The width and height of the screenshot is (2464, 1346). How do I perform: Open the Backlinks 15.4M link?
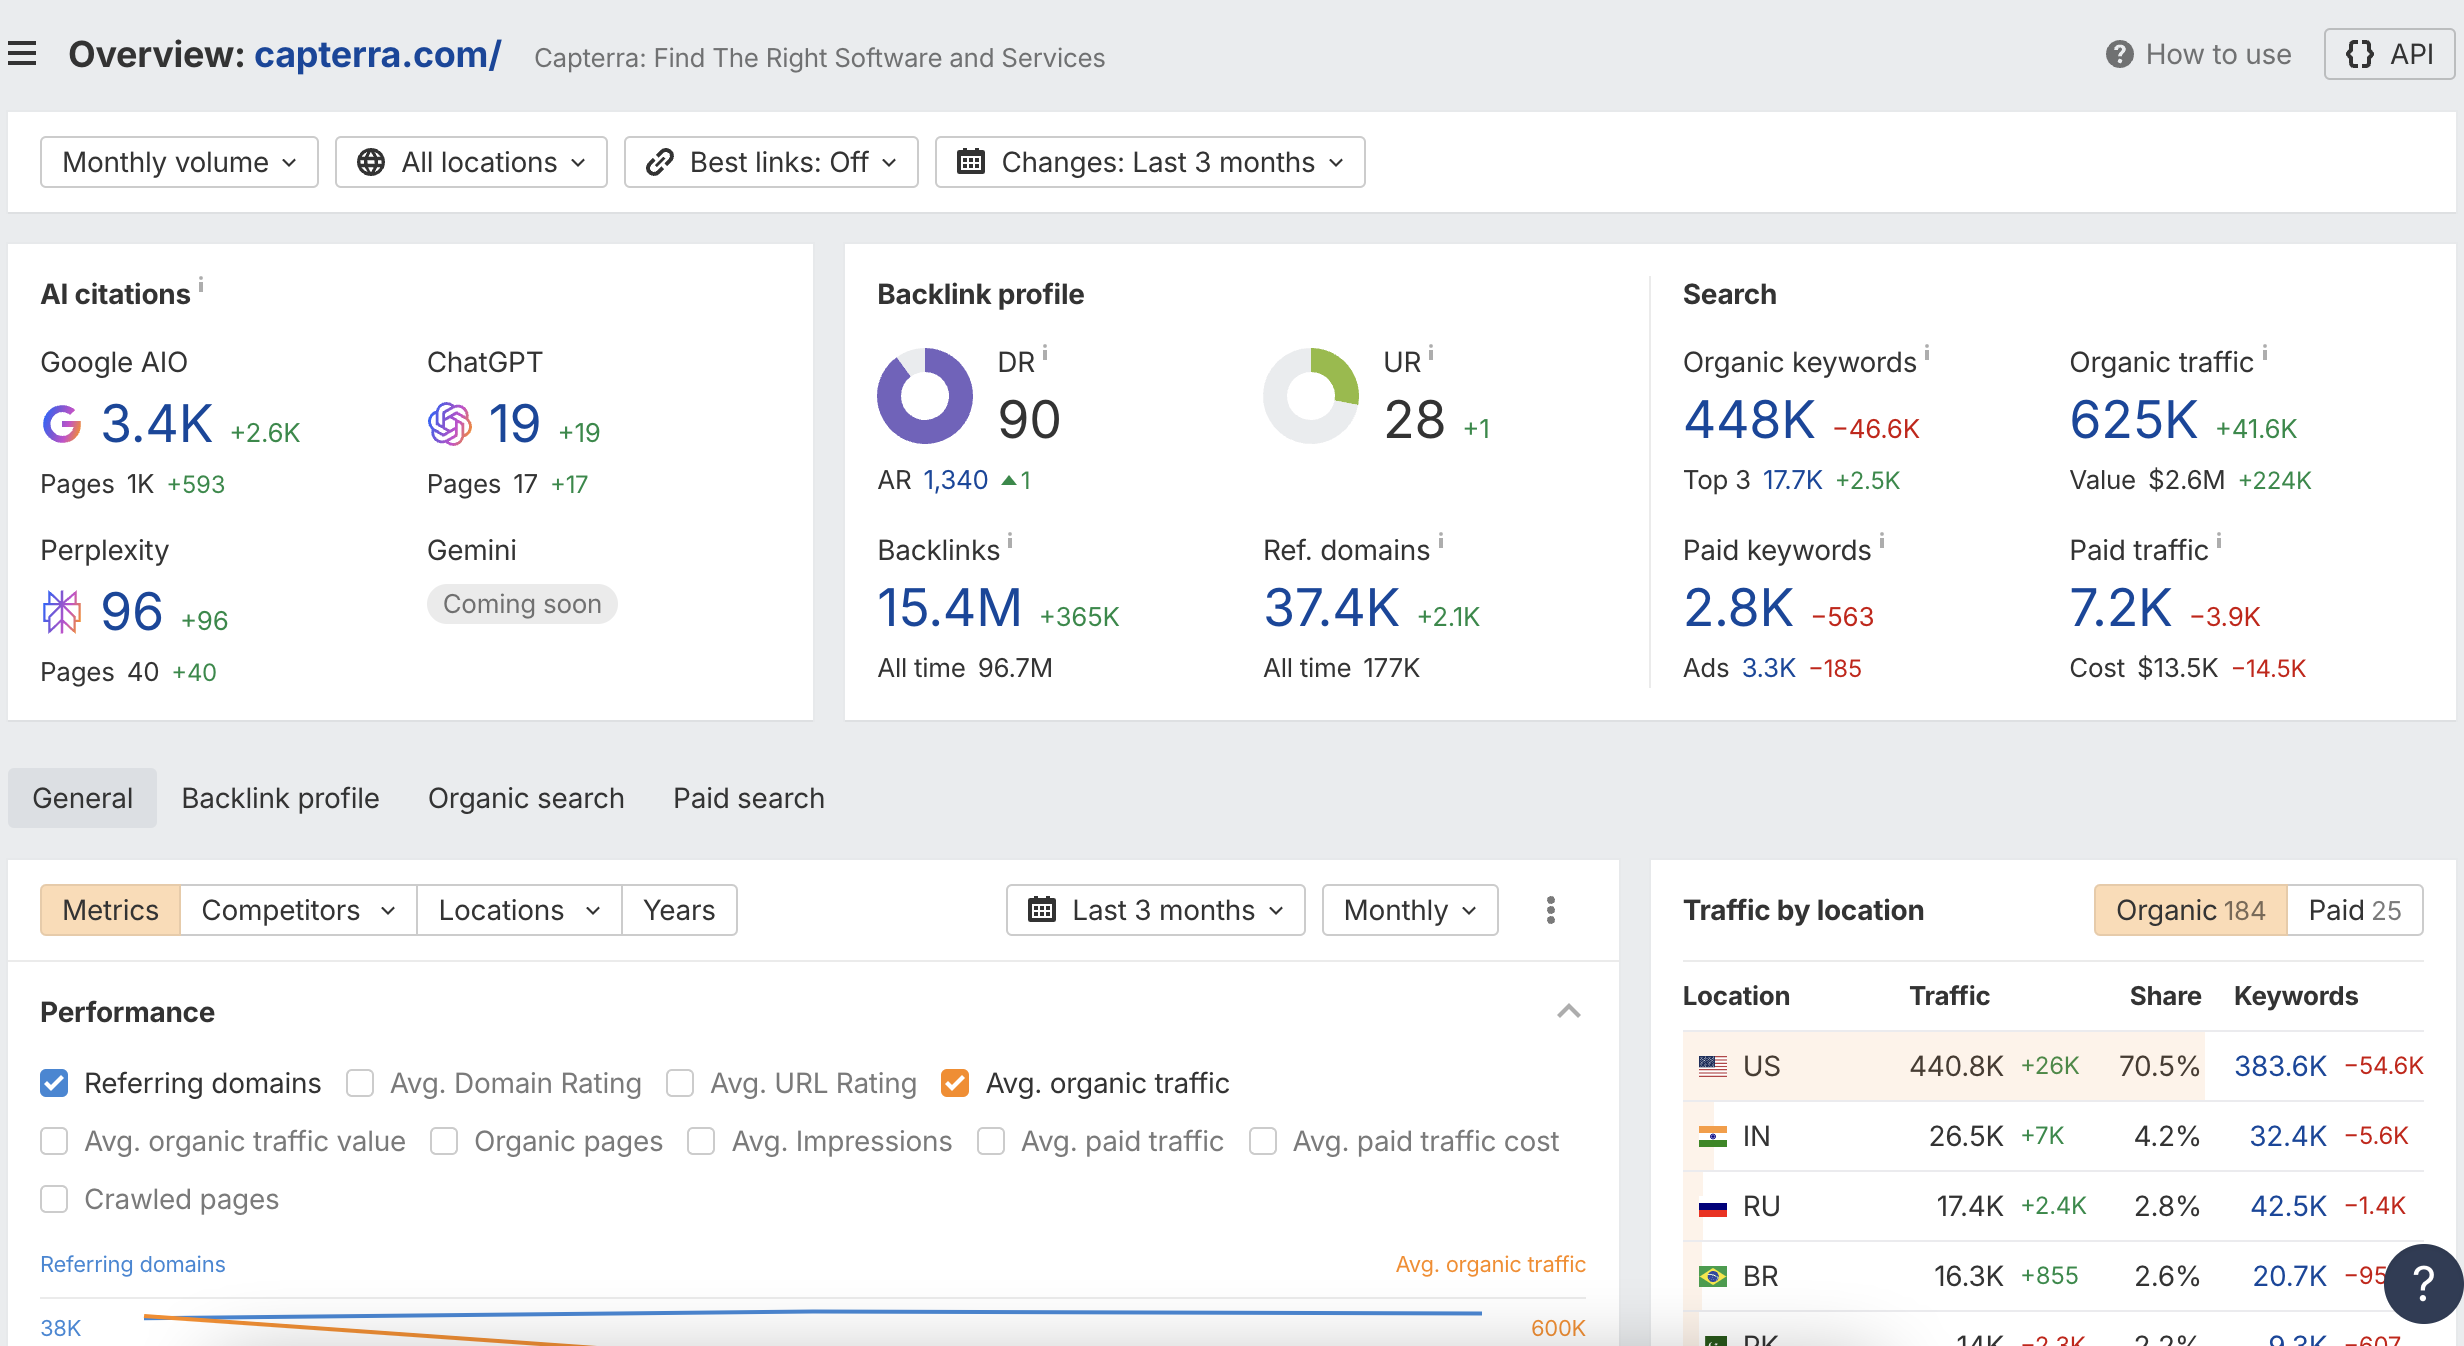[x=949, y=608]
